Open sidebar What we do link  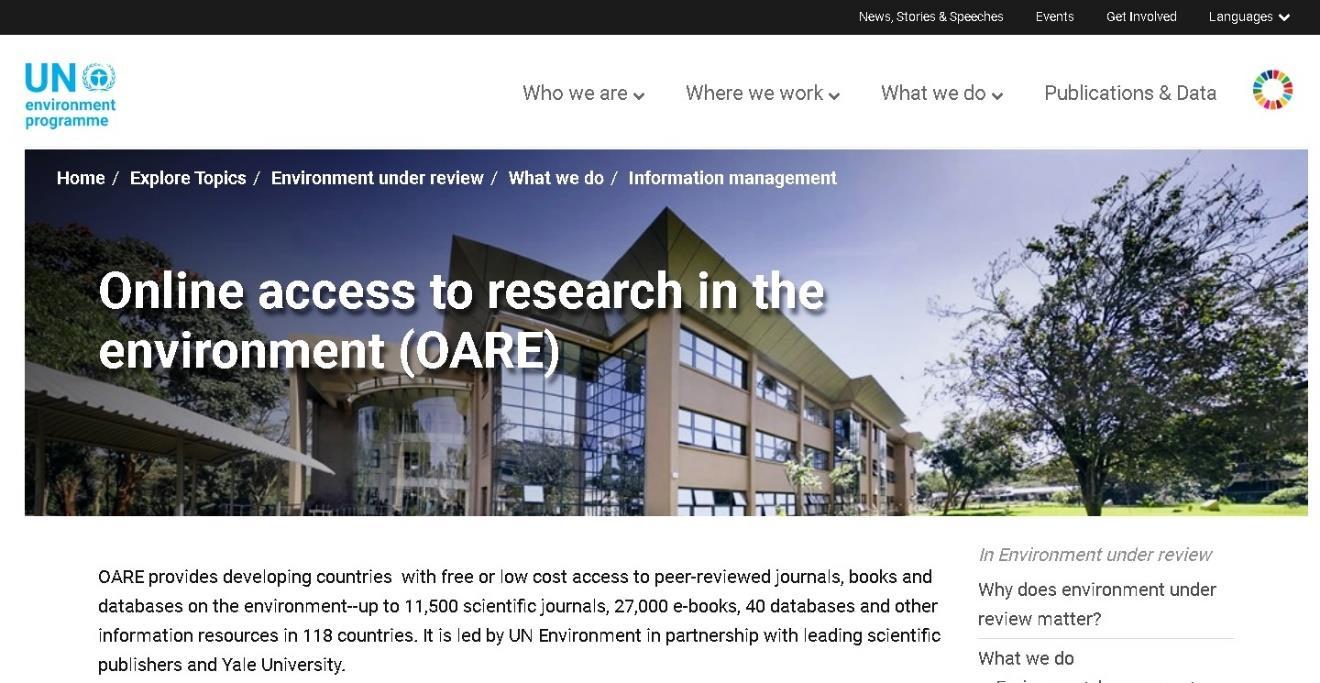pyautogui.click(x=1026, y=658)
